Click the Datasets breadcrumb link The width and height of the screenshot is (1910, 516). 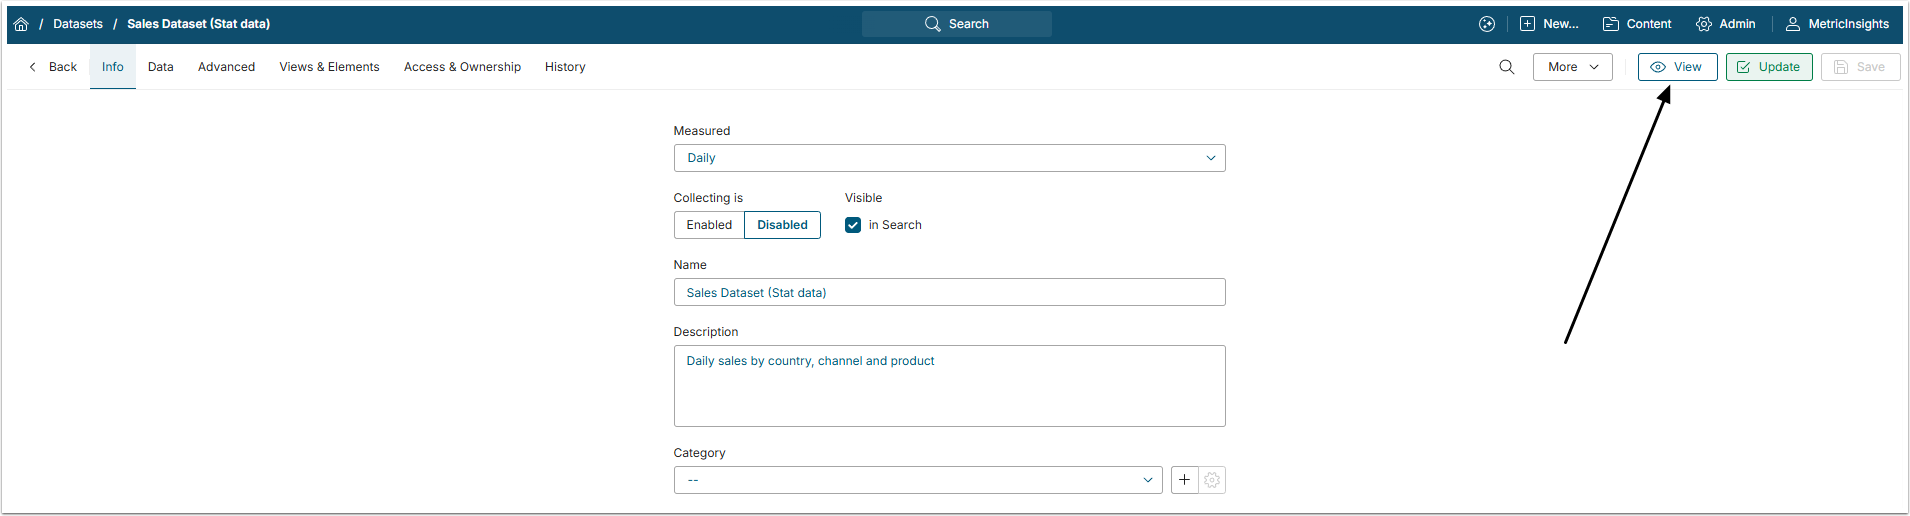pyautogui.click(x=78, y=24)
